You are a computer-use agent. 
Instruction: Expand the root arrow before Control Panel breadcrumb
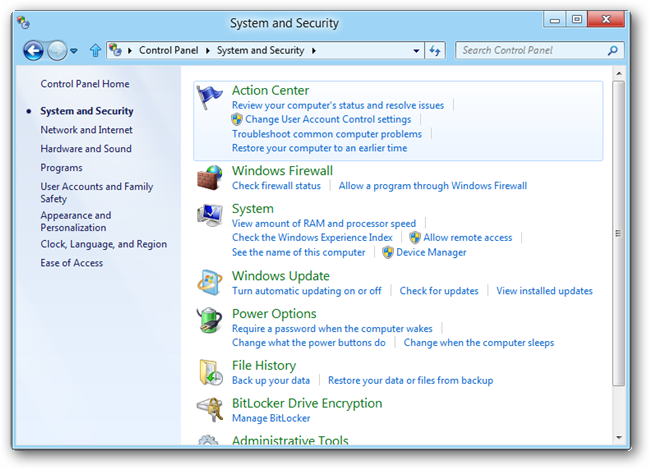tap(130, 51)
